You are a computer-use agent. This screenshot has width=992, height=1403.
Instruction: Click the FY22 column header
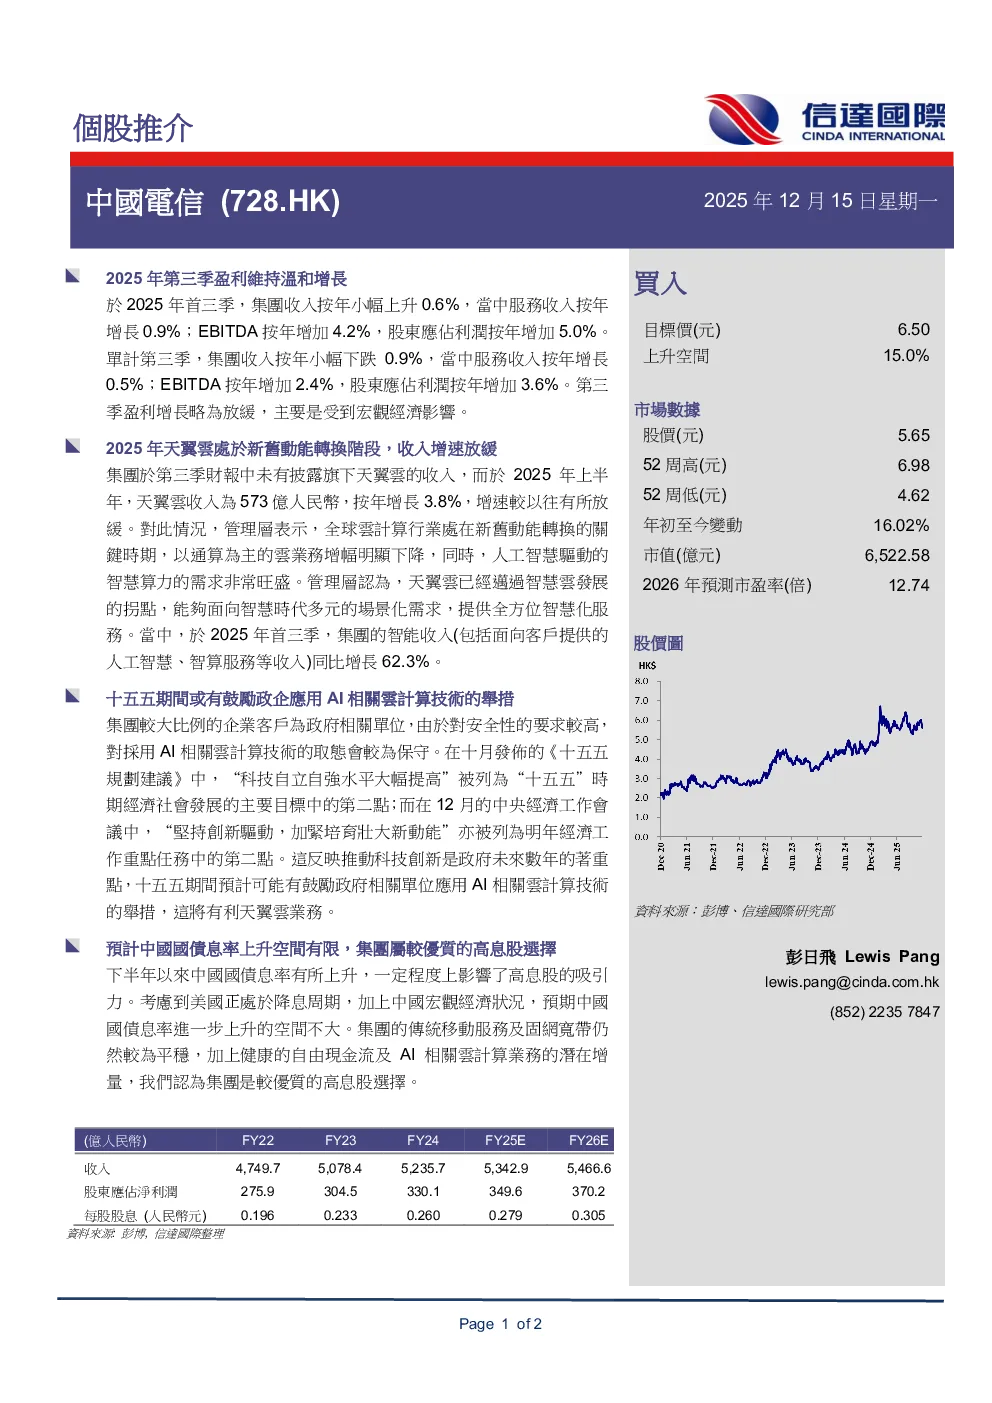tap(258, 1140)
